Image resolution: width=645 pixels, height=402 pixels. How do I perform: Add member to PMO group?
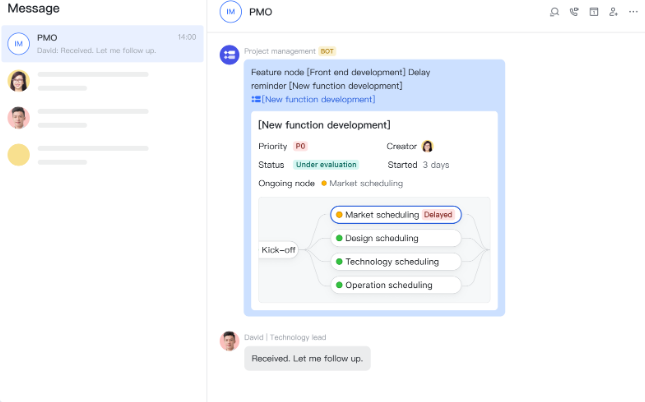click(613, 12)
